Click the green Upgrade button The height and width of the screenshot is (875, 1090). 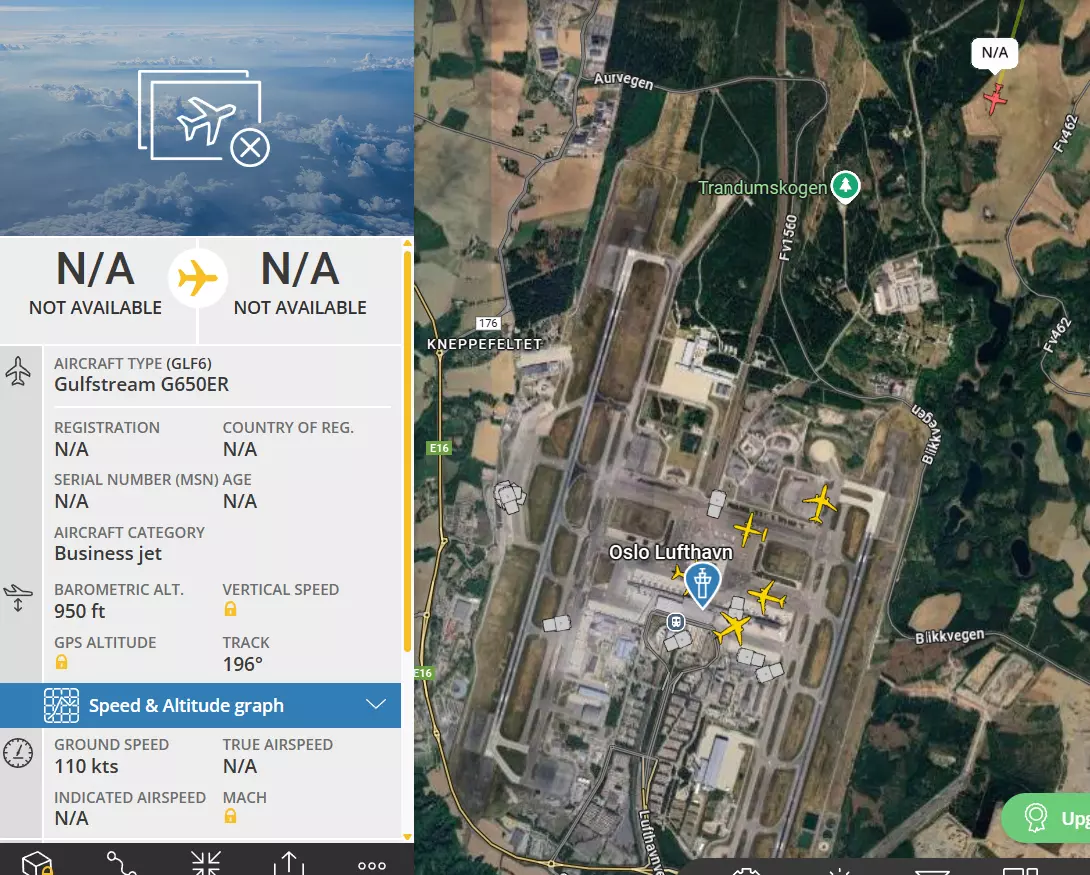click(1046, 818)
